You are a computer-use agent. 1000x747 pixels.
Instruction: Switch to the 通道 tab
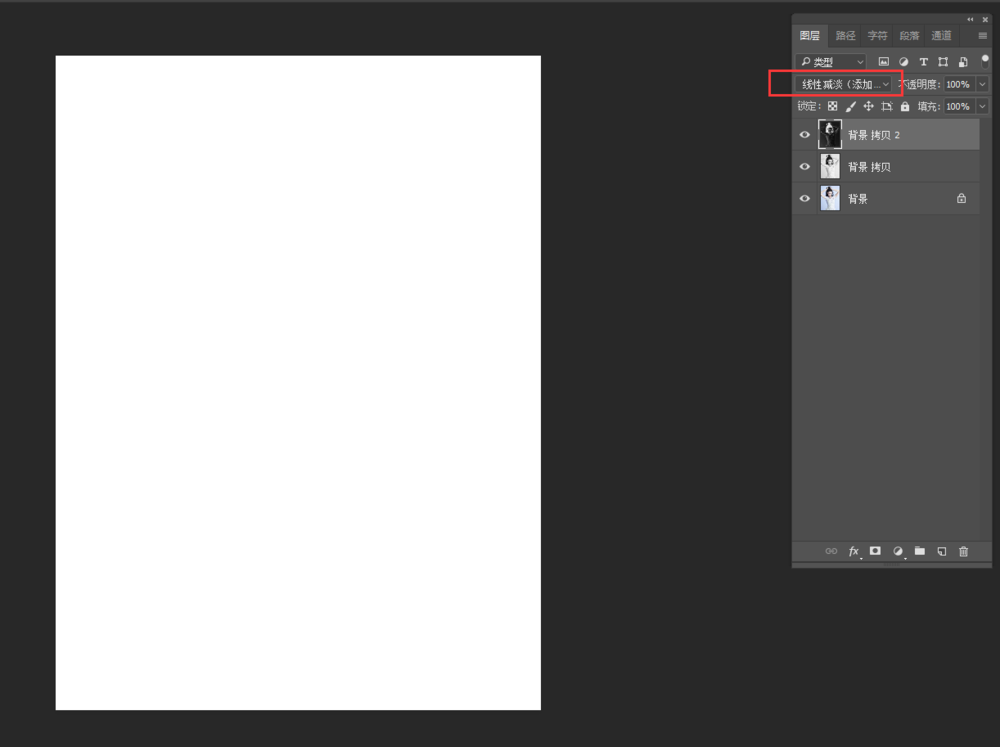pyautogui.click(x=941, y=35)
